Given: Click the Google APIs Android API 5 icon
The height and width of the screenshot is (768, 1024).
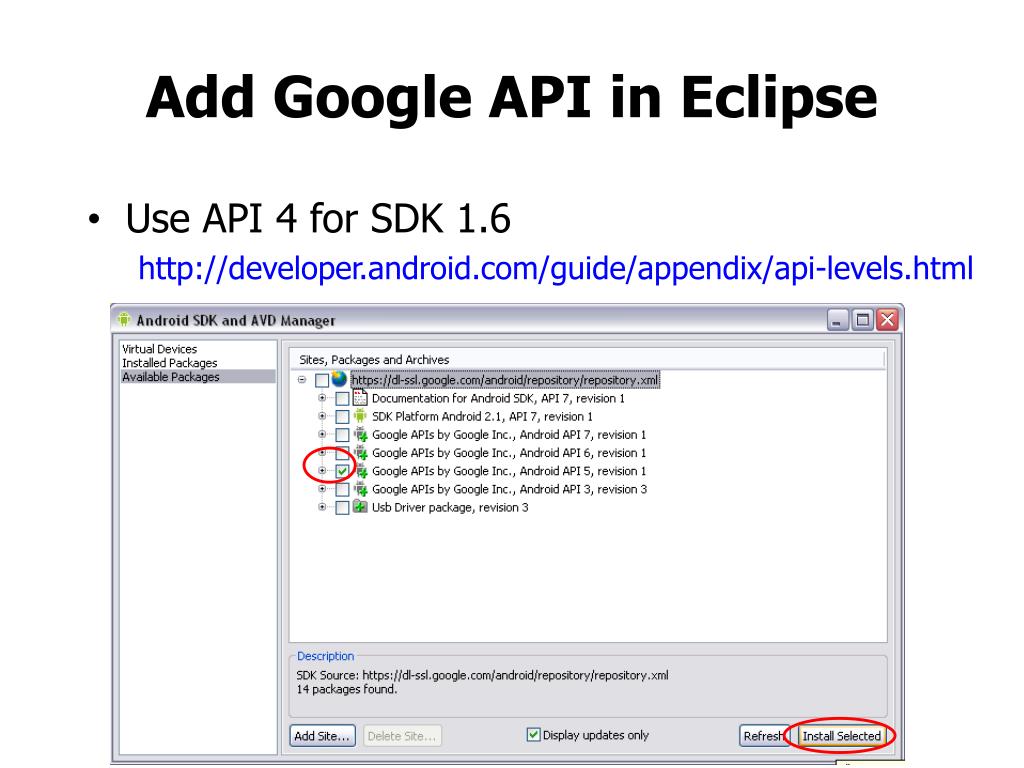Looking at the screenshot, I should (360, 470).
